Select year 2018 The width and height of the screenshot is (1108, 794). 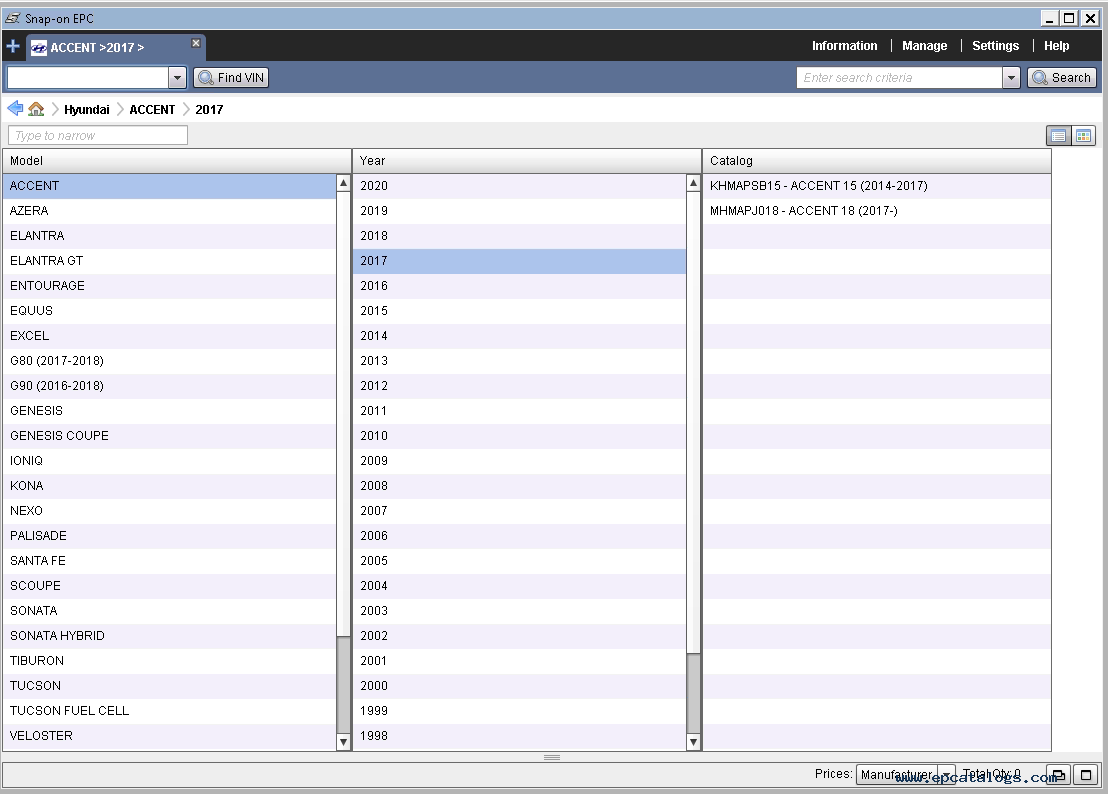(x=519, y=236)
